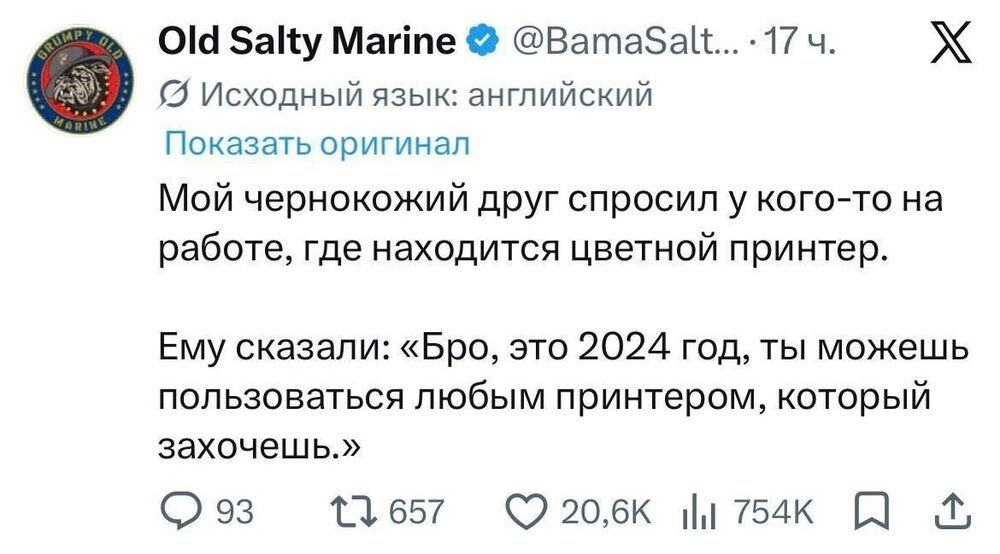Open the Old Salty Marine display name

(x=307, y=41)
